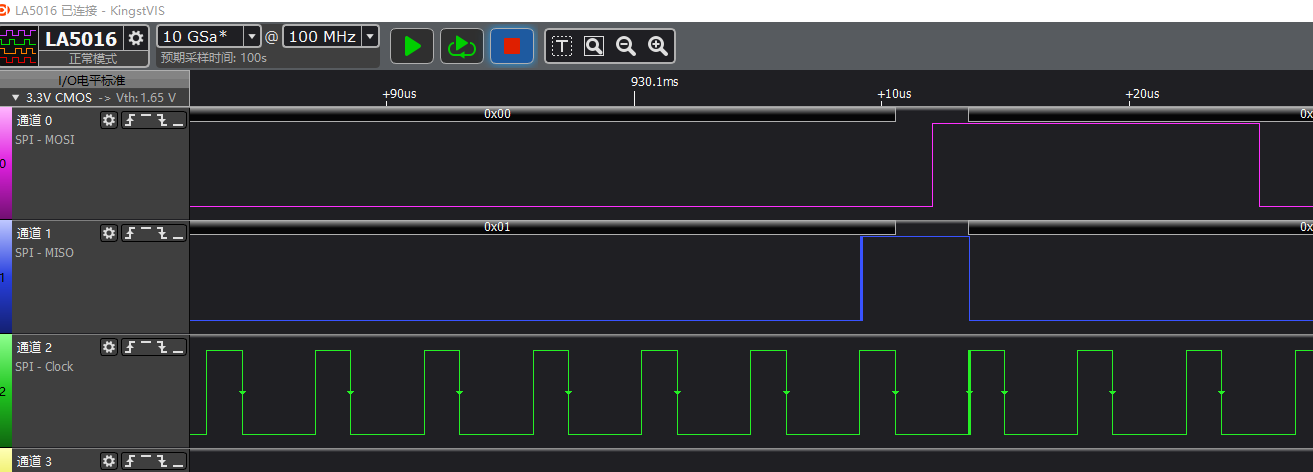Set low level trigger on channel 0
Image resolution: width=1313 pixels, height=472 pixels.
coord(178,120)
